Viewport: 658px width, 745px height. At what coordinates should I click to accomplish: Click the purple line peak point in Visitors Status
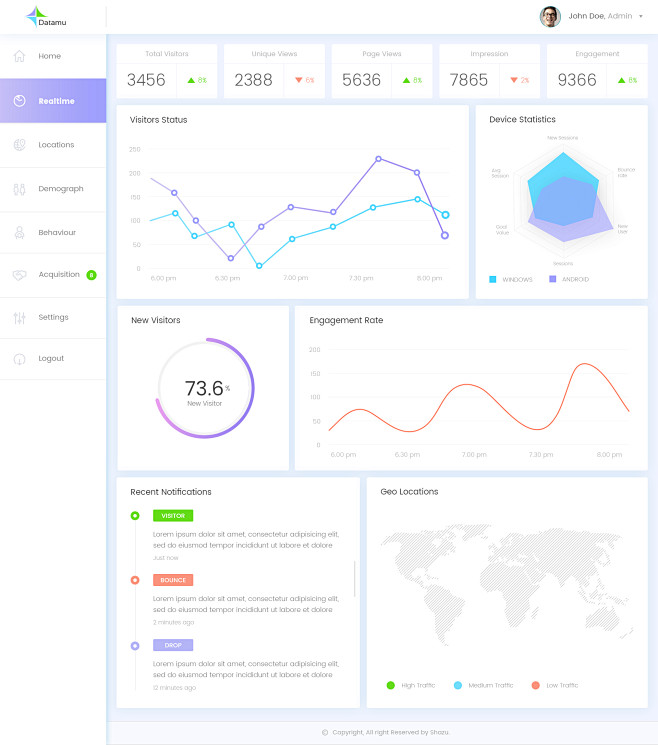pos(378,159)
